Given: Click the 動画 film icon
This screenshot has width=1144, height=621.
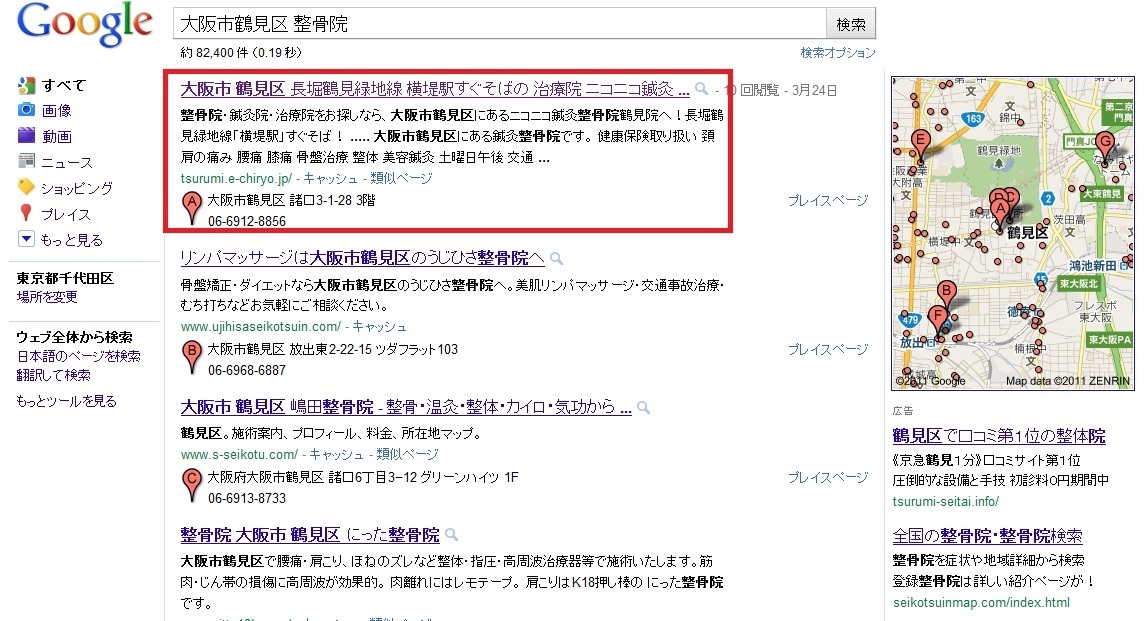Looking at the screenshot, I should [26, 135].
